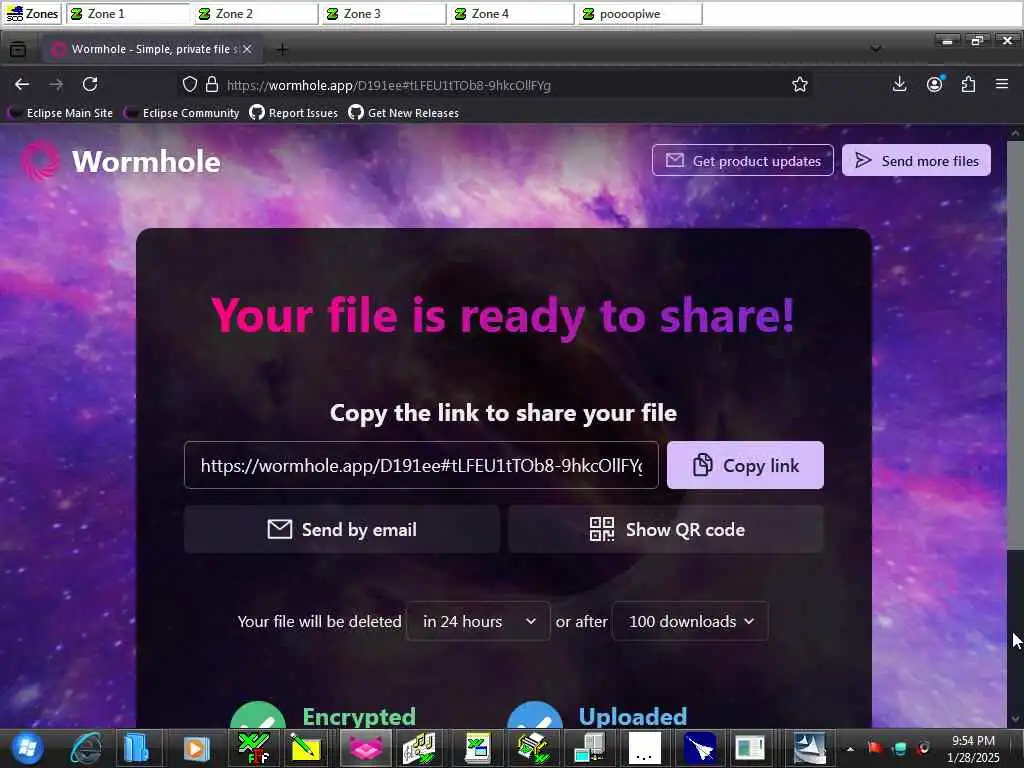
Task: Click the email envelope icon in Get product updates
Action: pos(675,161)
